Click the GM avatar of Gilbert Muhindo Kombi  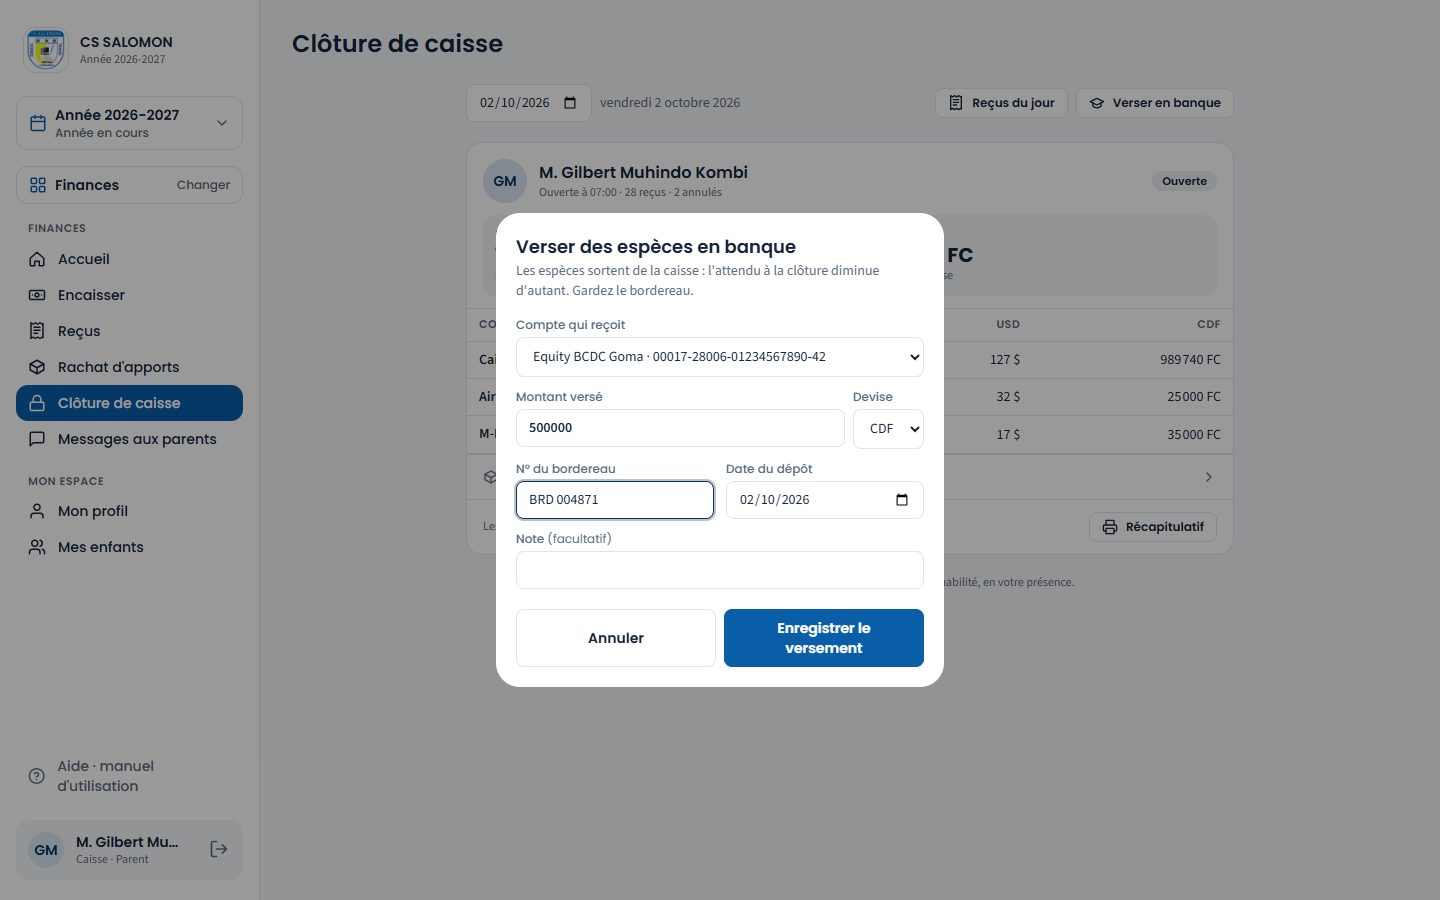[505, 181]
